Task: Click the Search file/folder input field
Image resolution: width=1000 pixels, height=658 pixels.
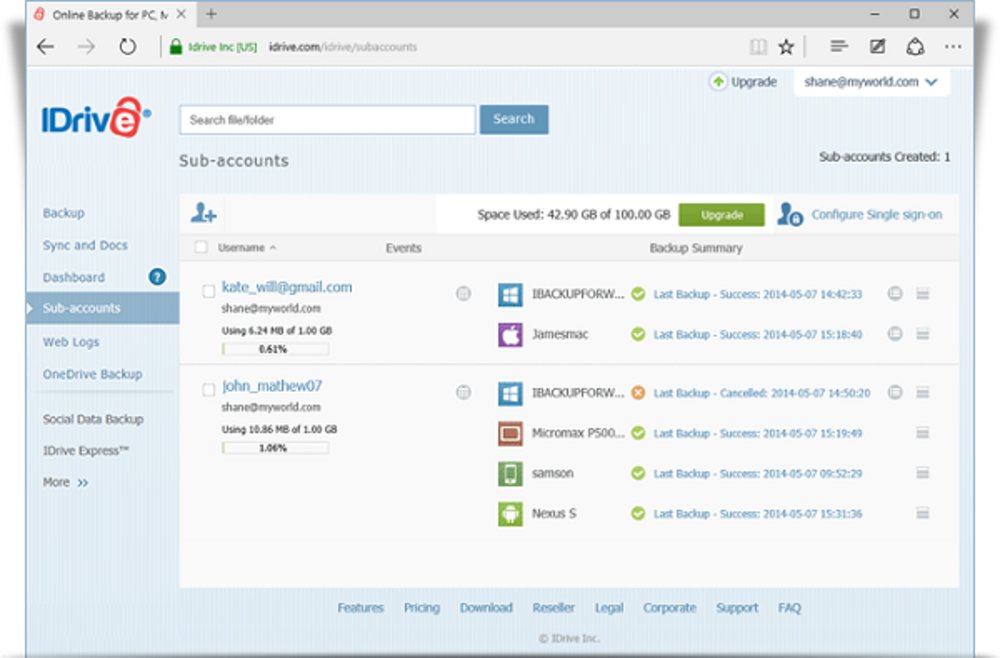Action: [327, 120]
